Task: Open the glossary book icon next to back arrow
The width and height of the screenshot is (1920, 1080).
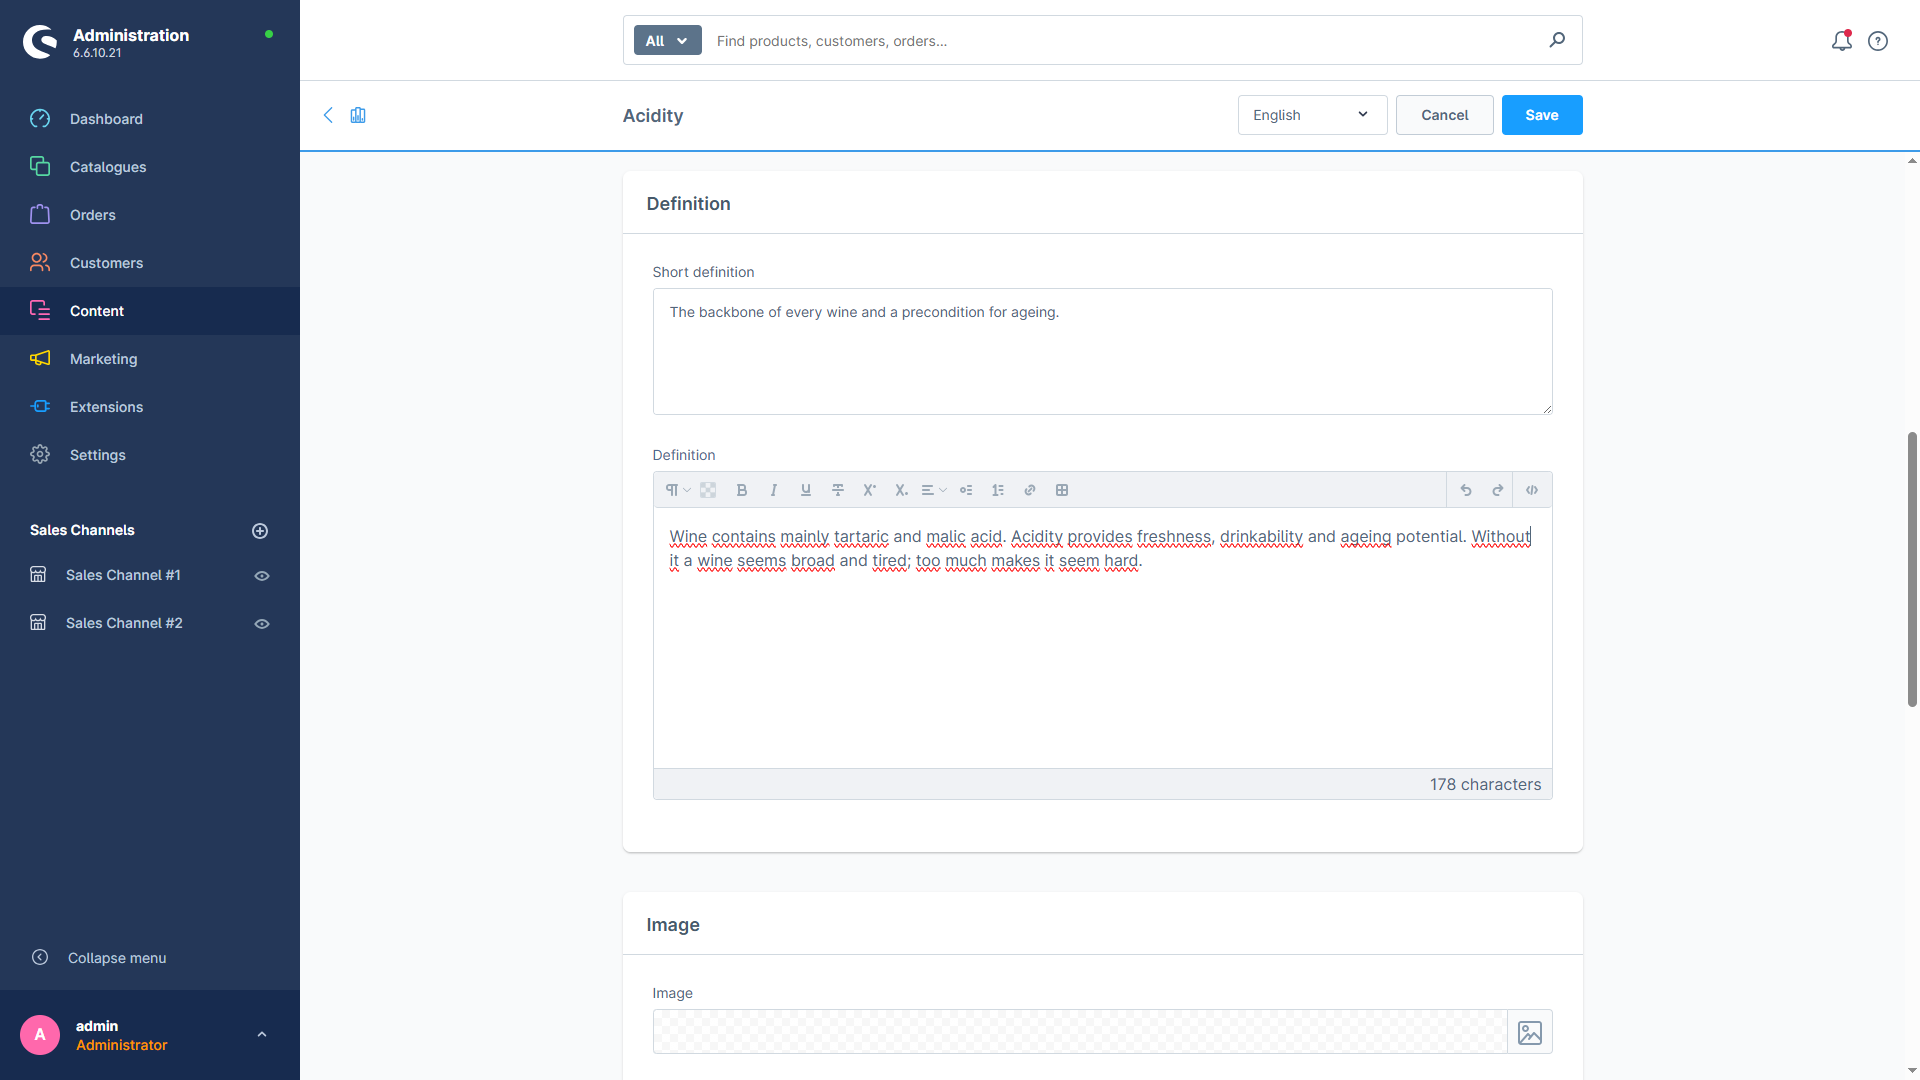Action: pyautogui.click(x=358, y=115)
